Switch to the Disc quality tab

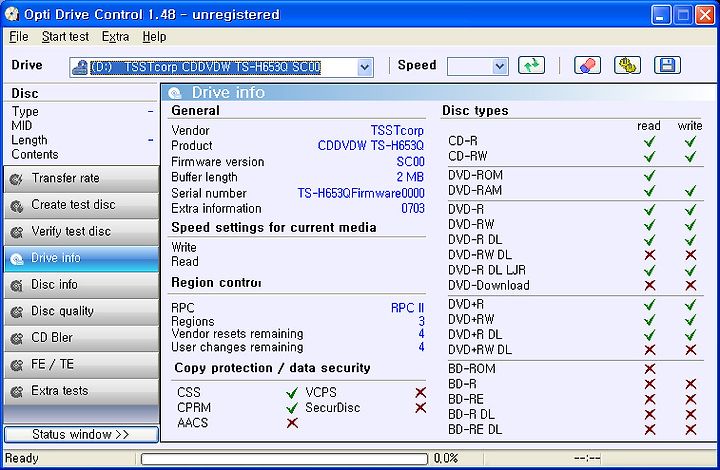(81, 312)
